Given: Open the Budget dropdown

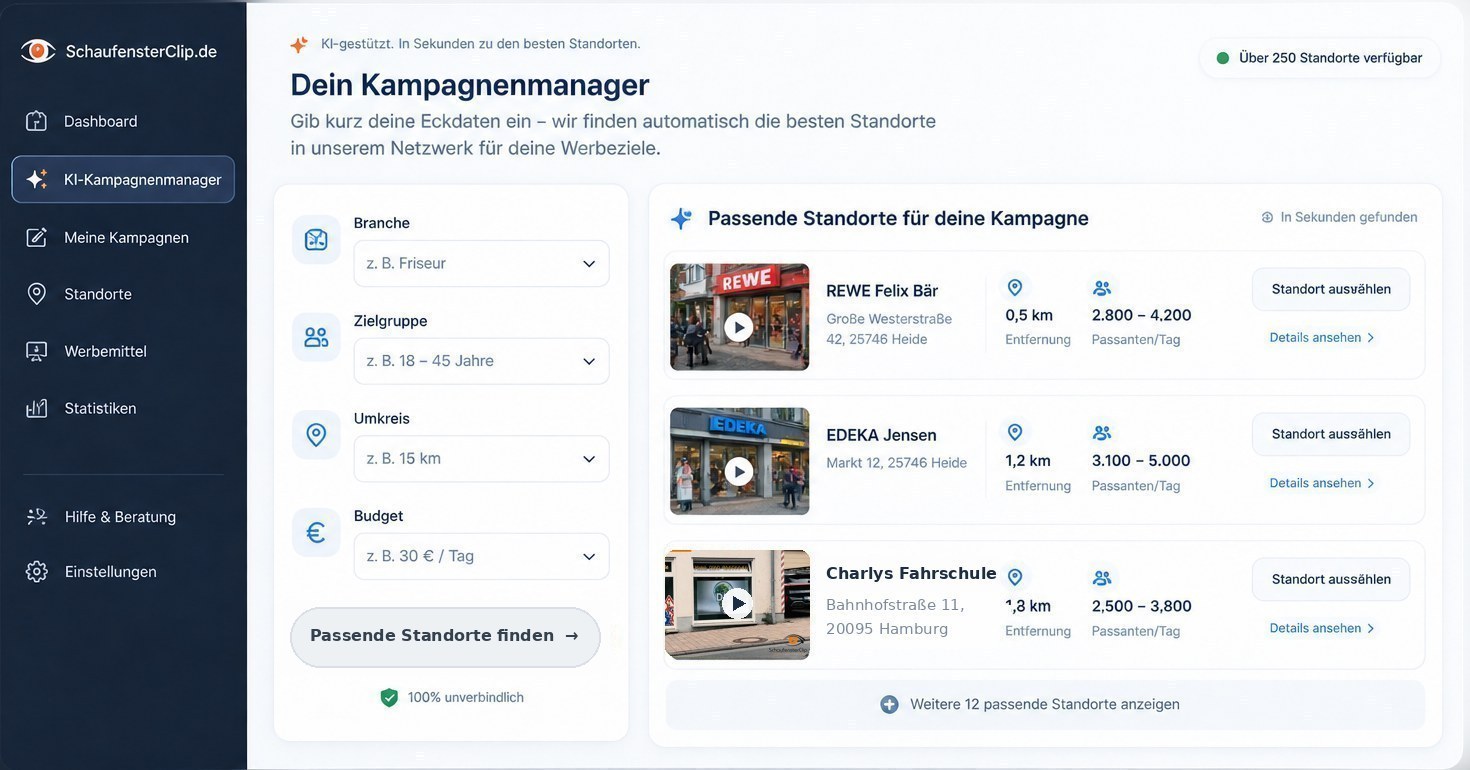Looking at the screenshot, I should pos(481,556).
